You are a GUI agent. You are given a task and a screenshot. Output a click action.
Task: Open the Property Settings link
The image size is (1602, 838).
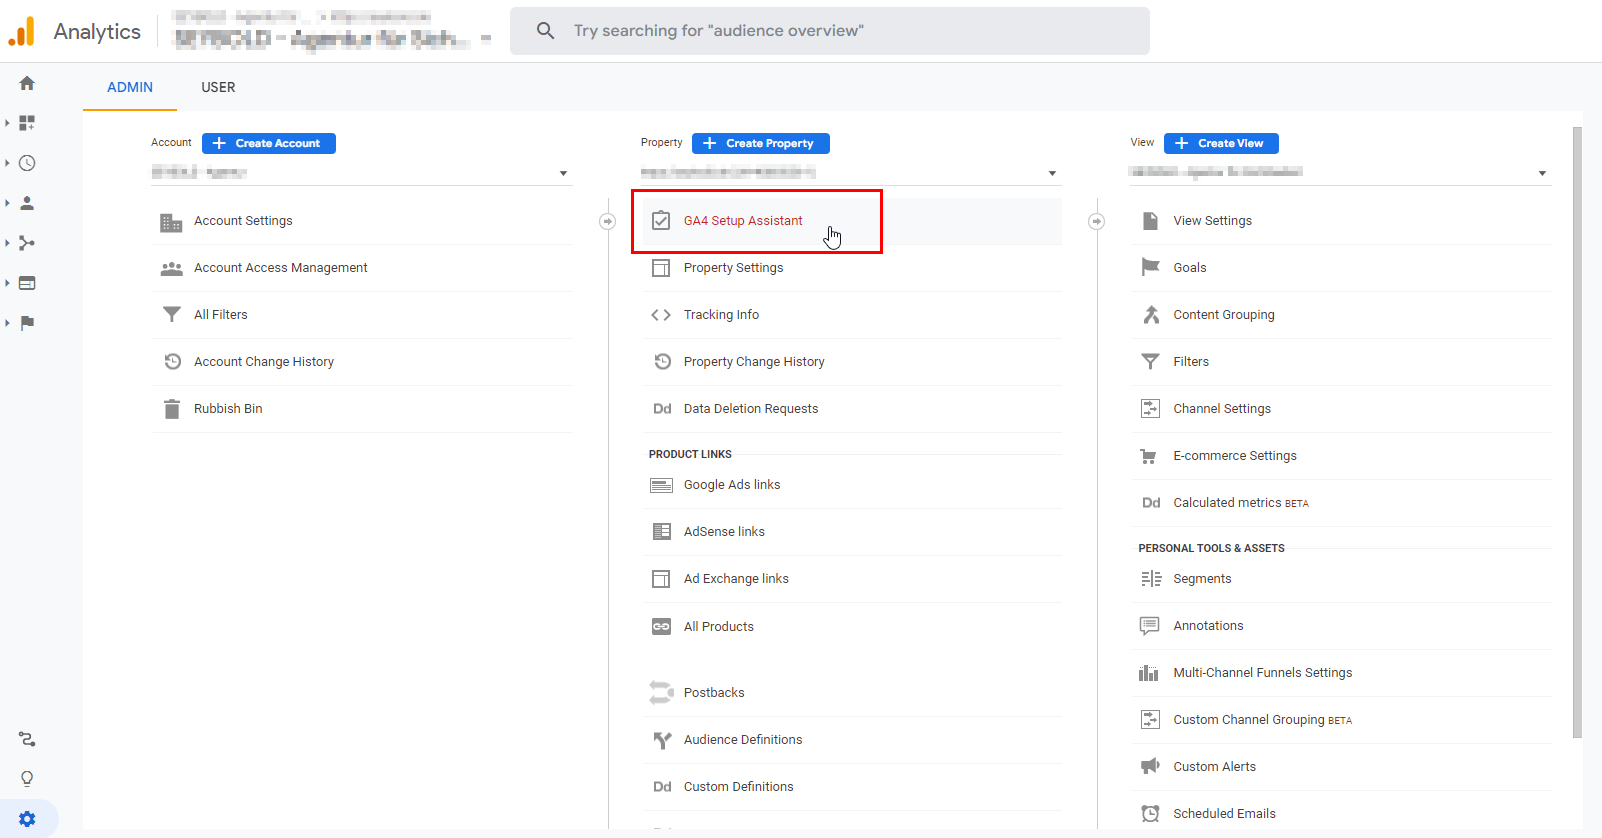coord(734,268)
